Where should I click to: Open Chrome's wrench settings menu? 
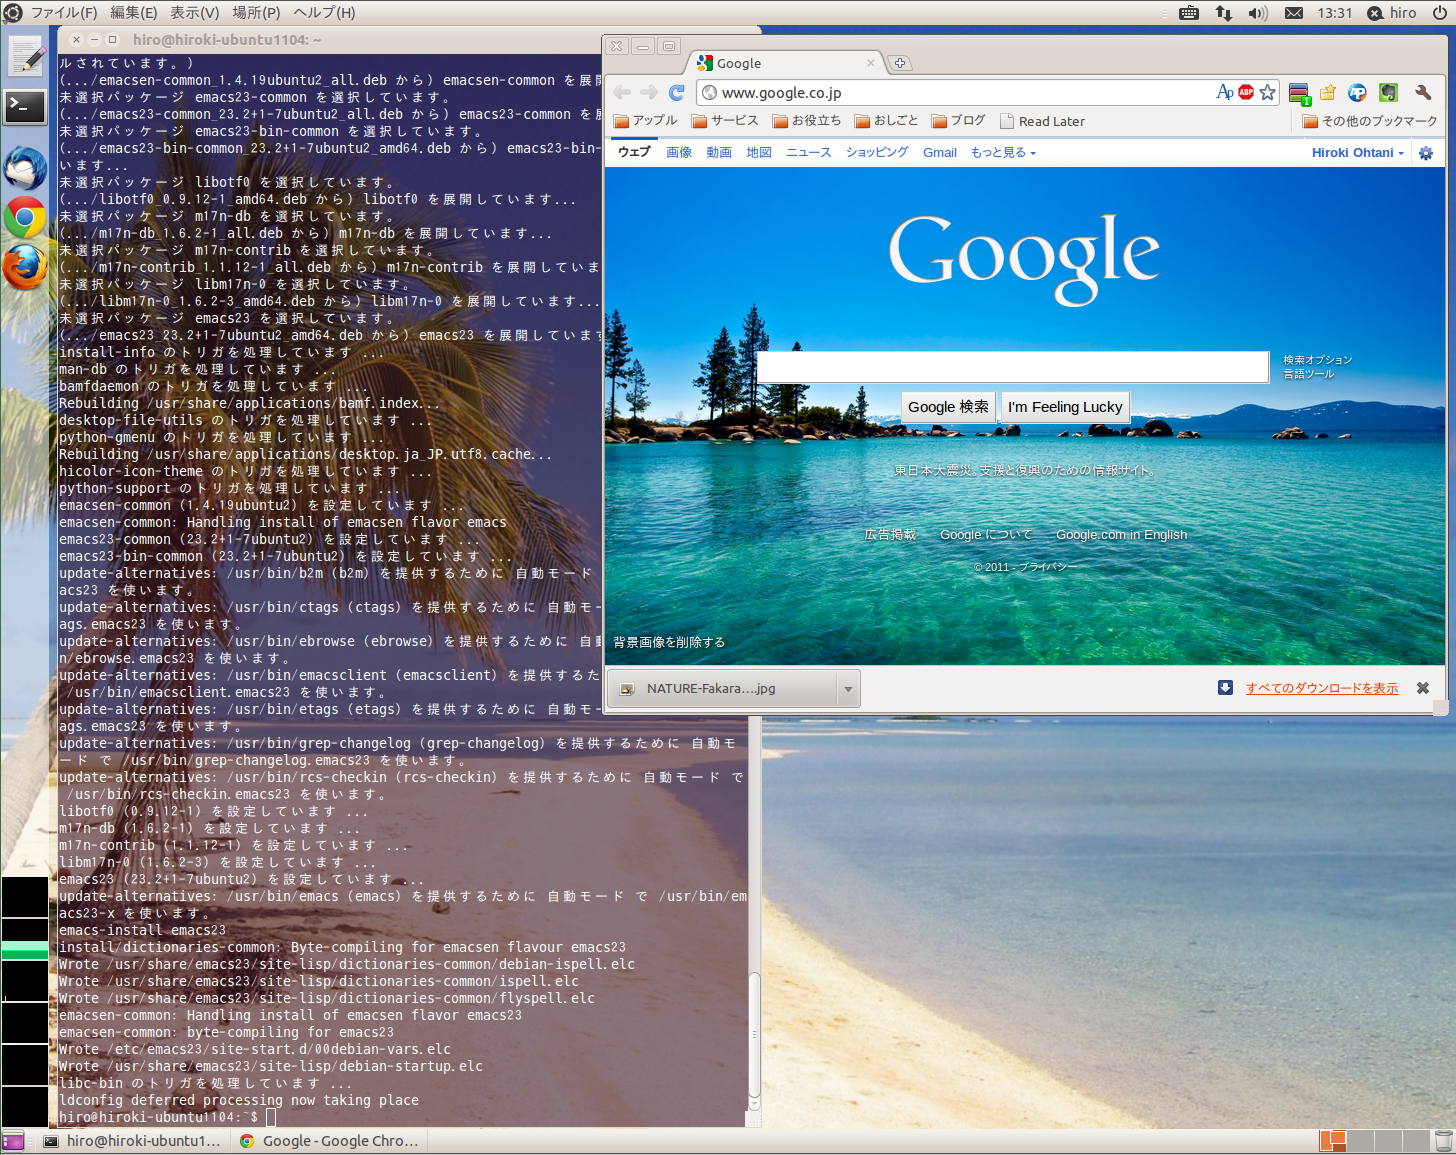pos(1423,92)
